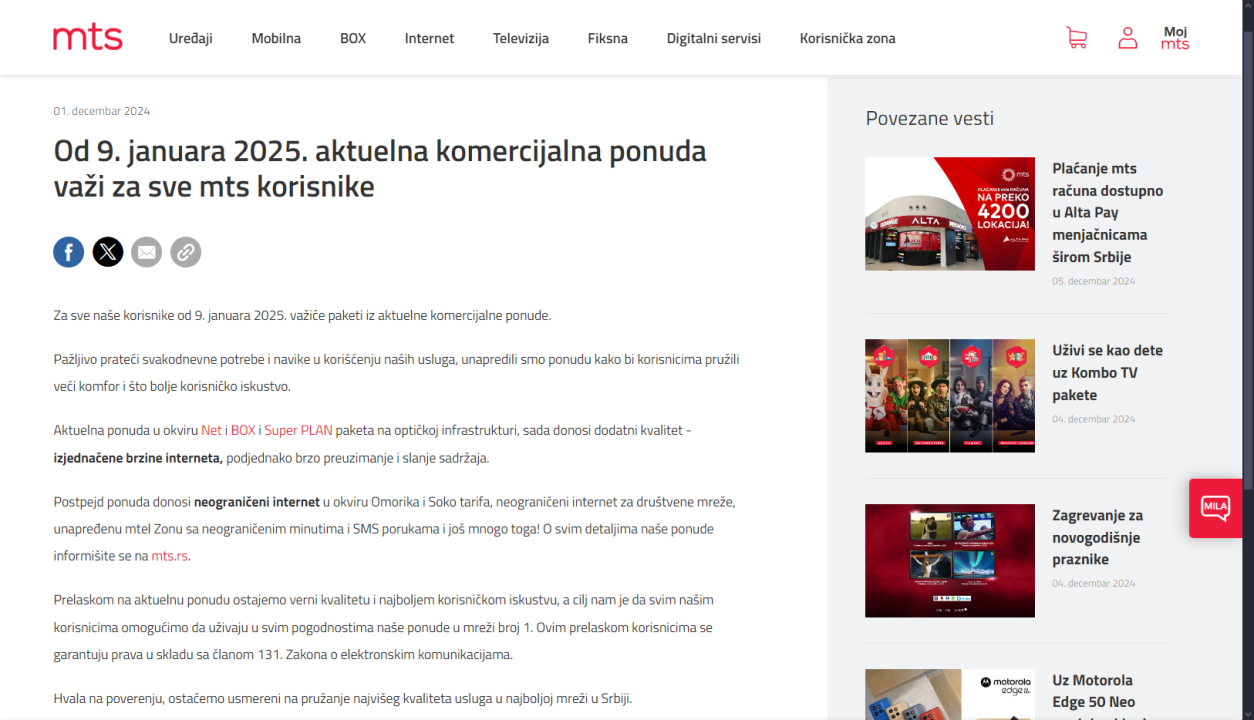The image size is (1254, 720).
Task: Open the Fiksna menu
Action: (608, 38)
